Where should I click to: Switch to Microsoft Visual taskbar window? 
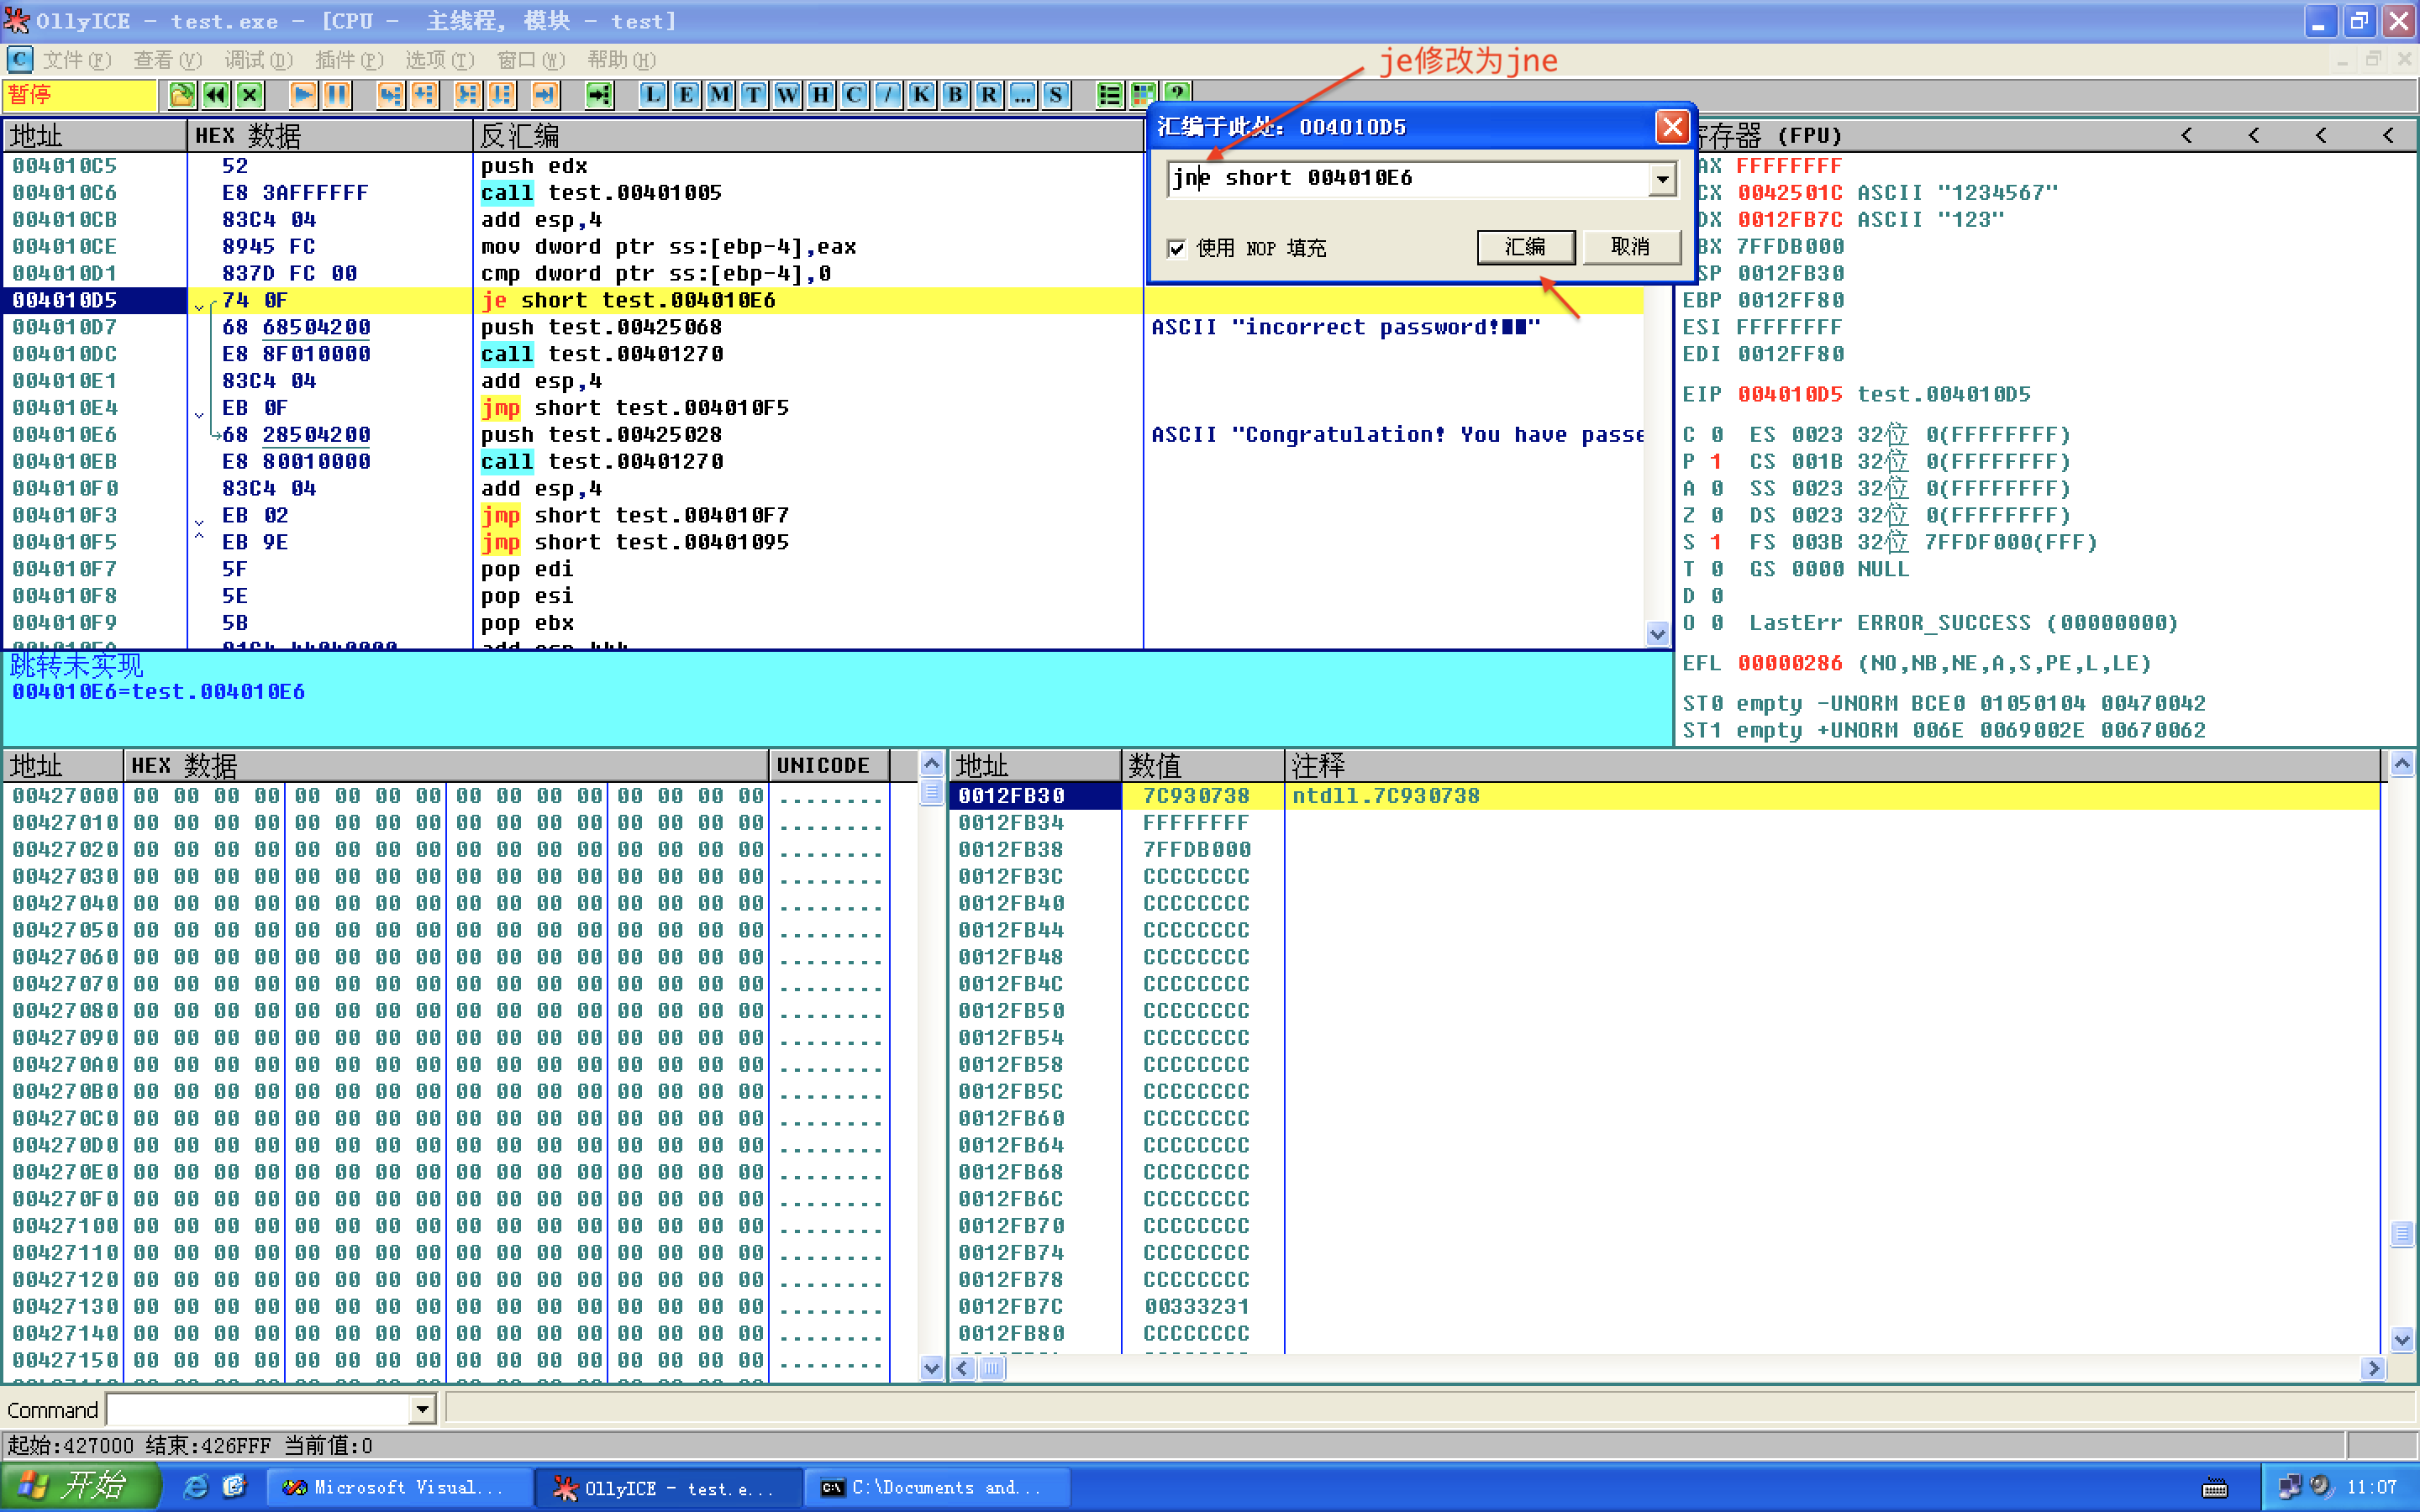(400, 1488)
